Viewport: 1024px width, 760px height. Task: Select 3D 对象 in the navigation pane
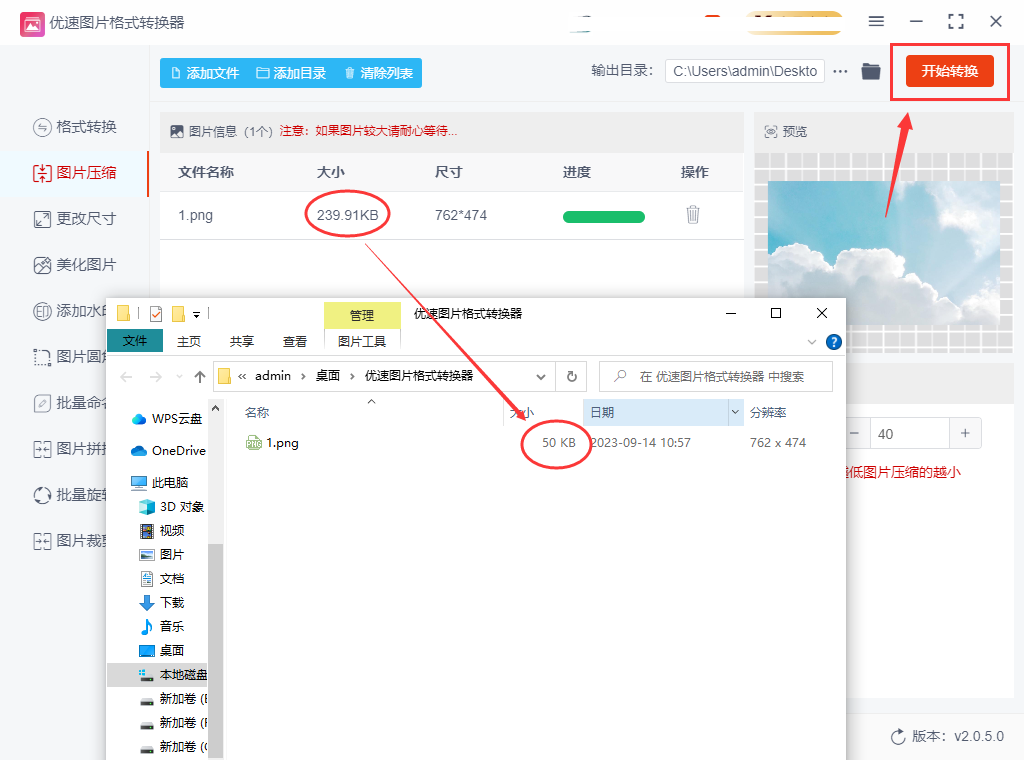(171, 507)
